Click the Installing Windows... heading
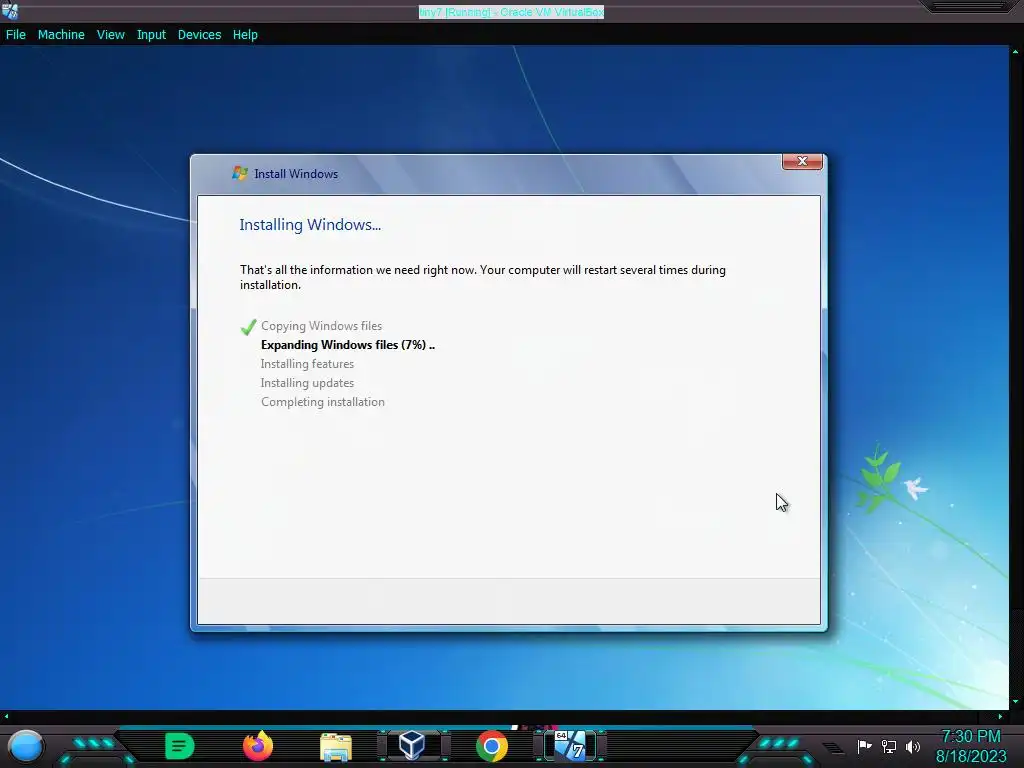1024x768 pixels. (x=310, y=225)
